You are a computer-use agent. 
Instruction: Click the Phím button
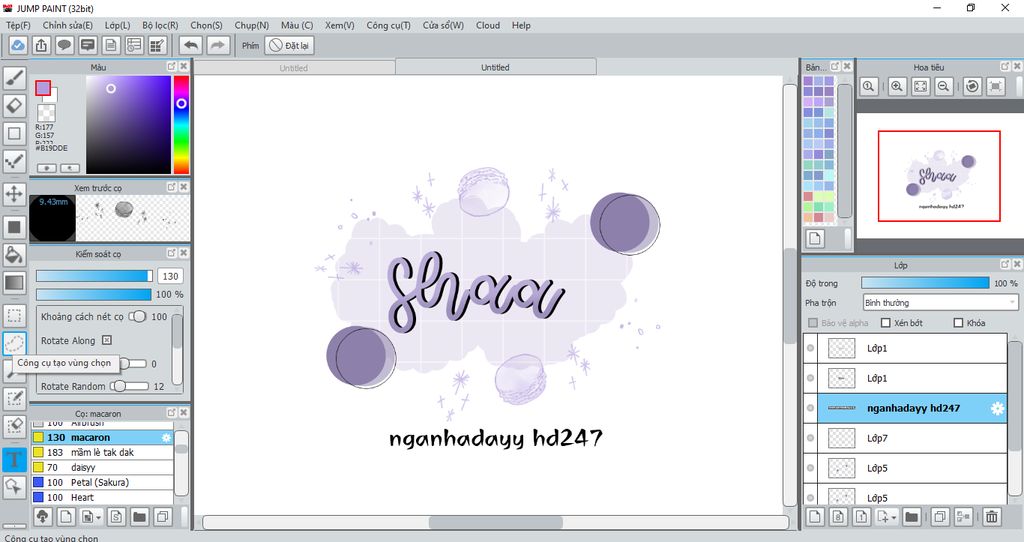[x=250, y=45]
